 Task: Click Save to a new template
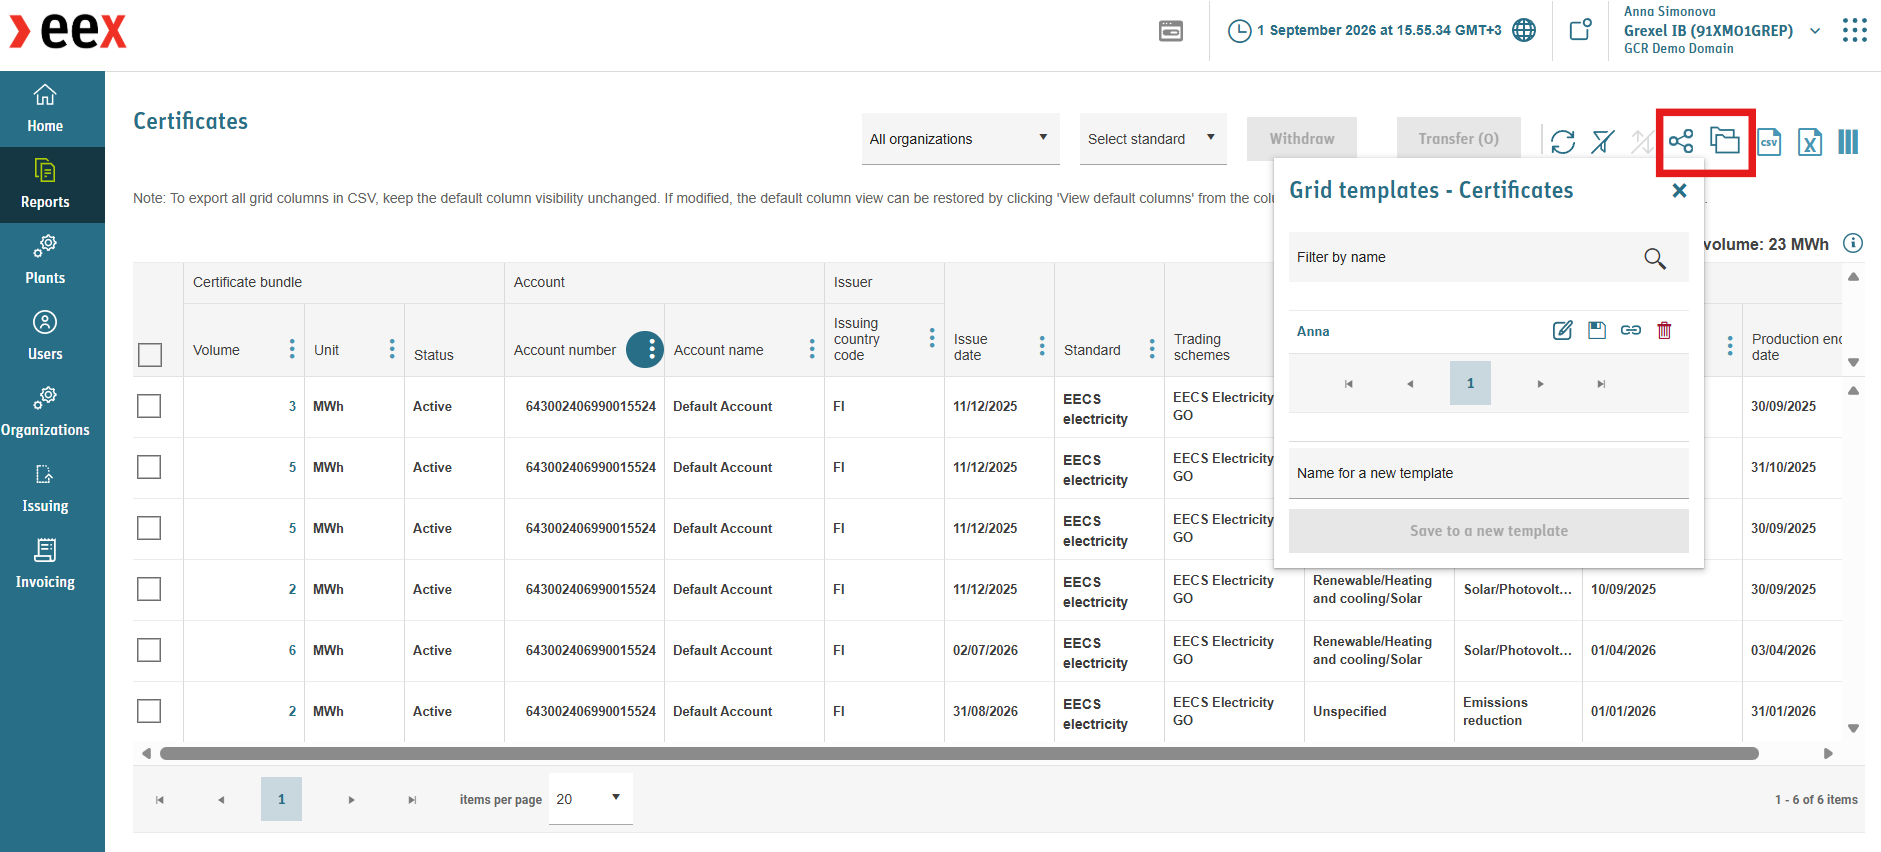point(1489,531)
